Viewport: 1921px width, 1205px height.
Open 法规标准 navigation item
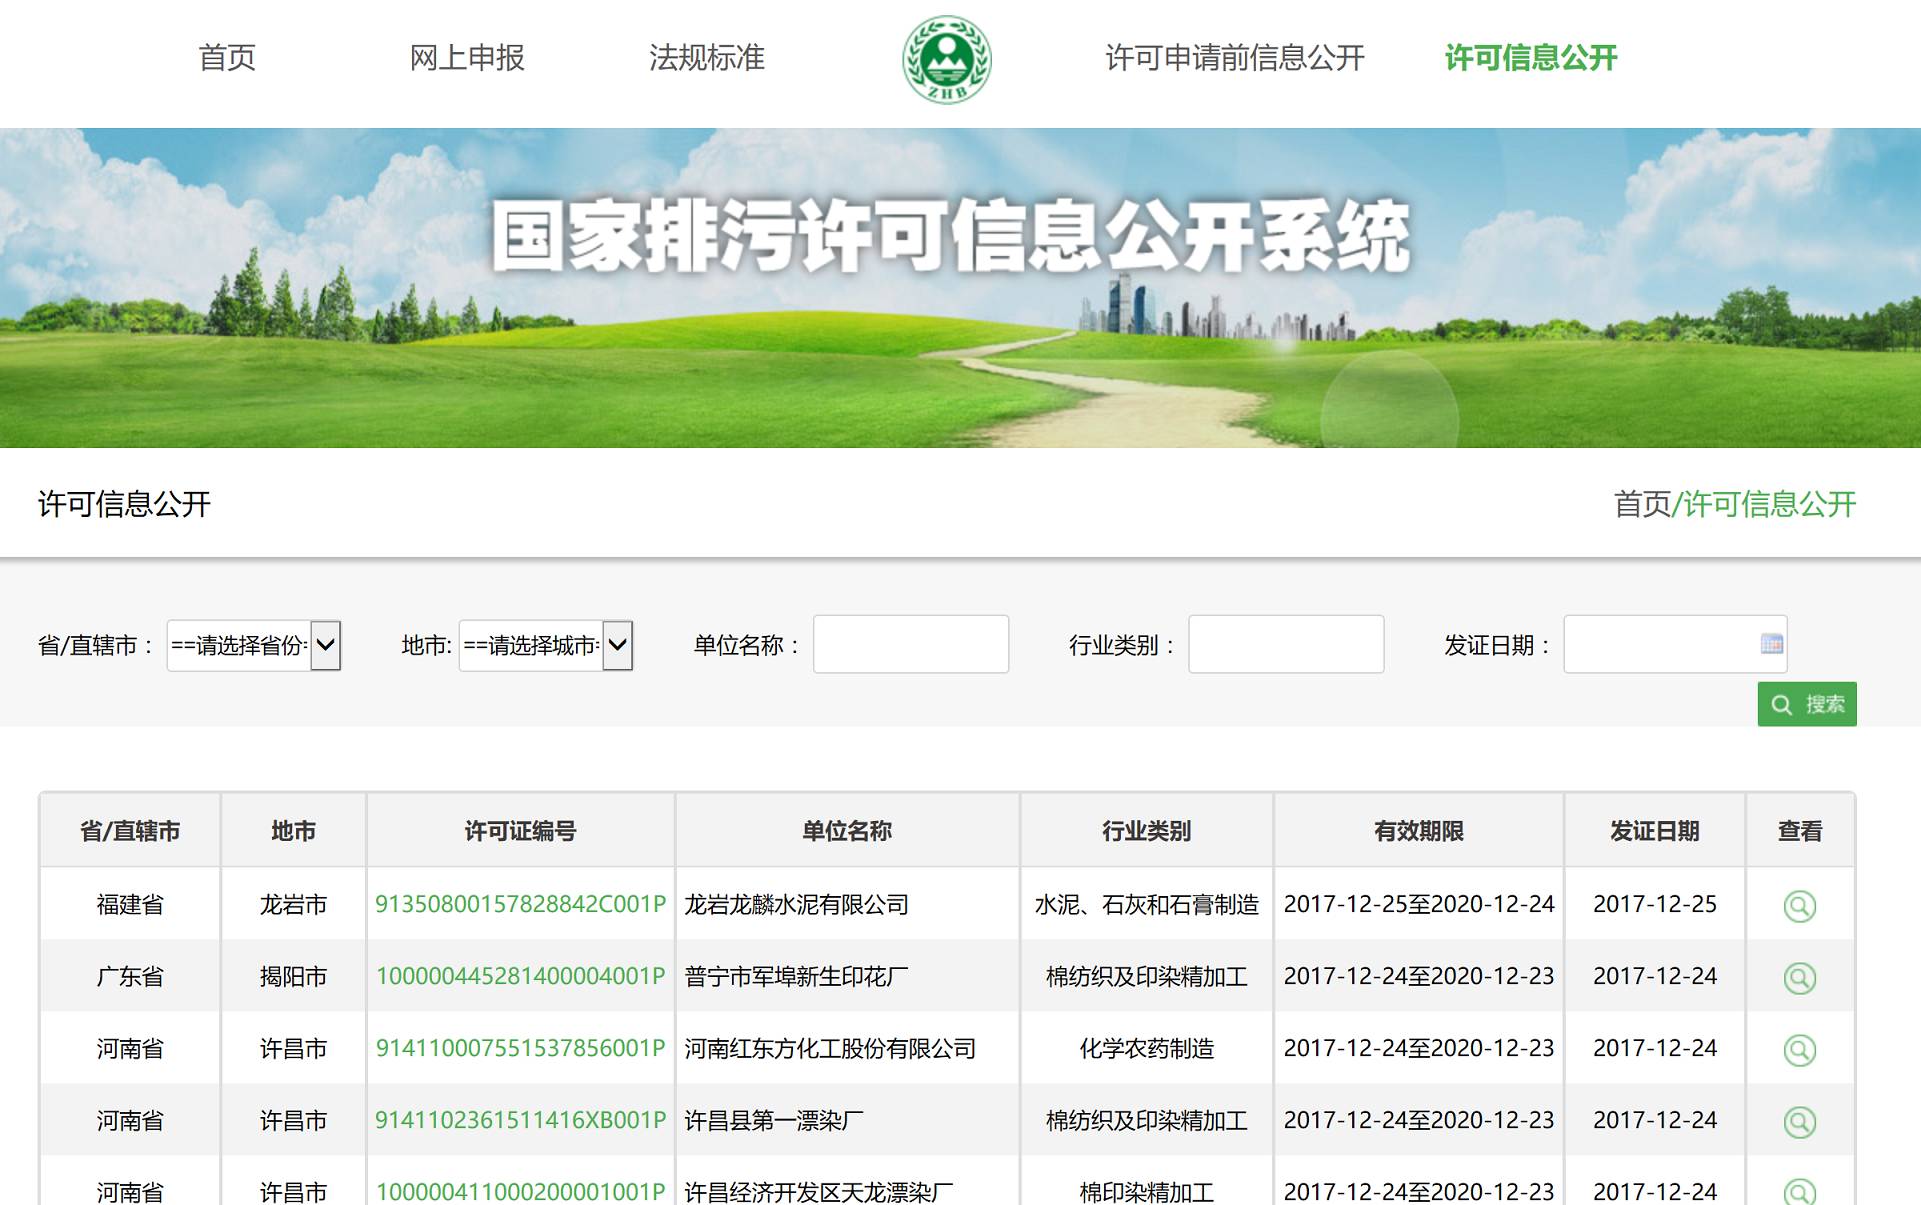click(707, 58)
